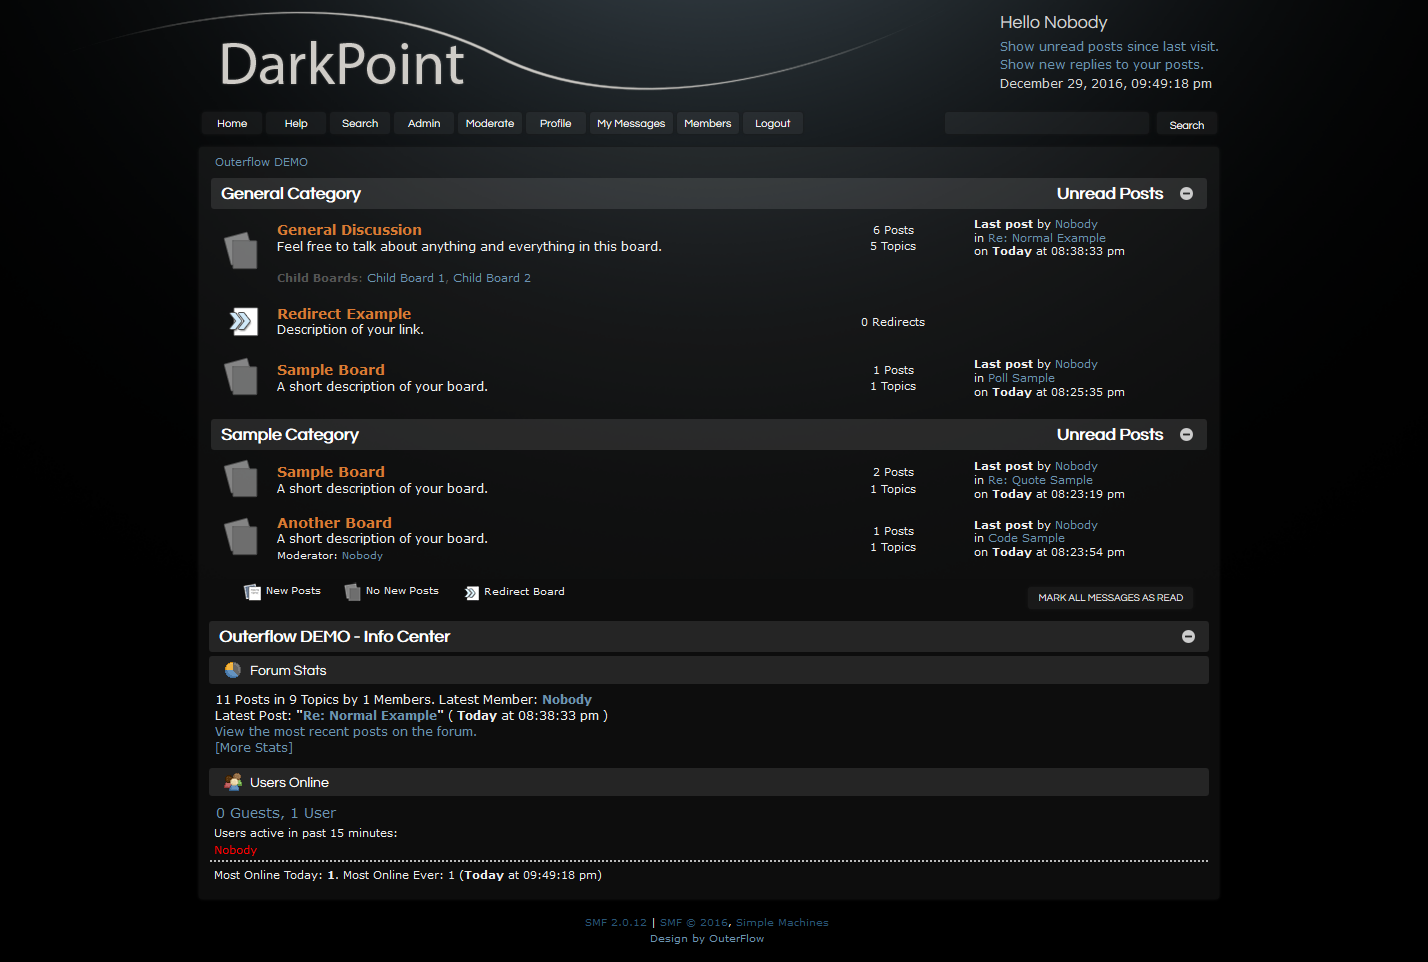This screenshot has height=962, width=1428.
Task: Click the Users Online people icon
Action: [x=233, y=782]
